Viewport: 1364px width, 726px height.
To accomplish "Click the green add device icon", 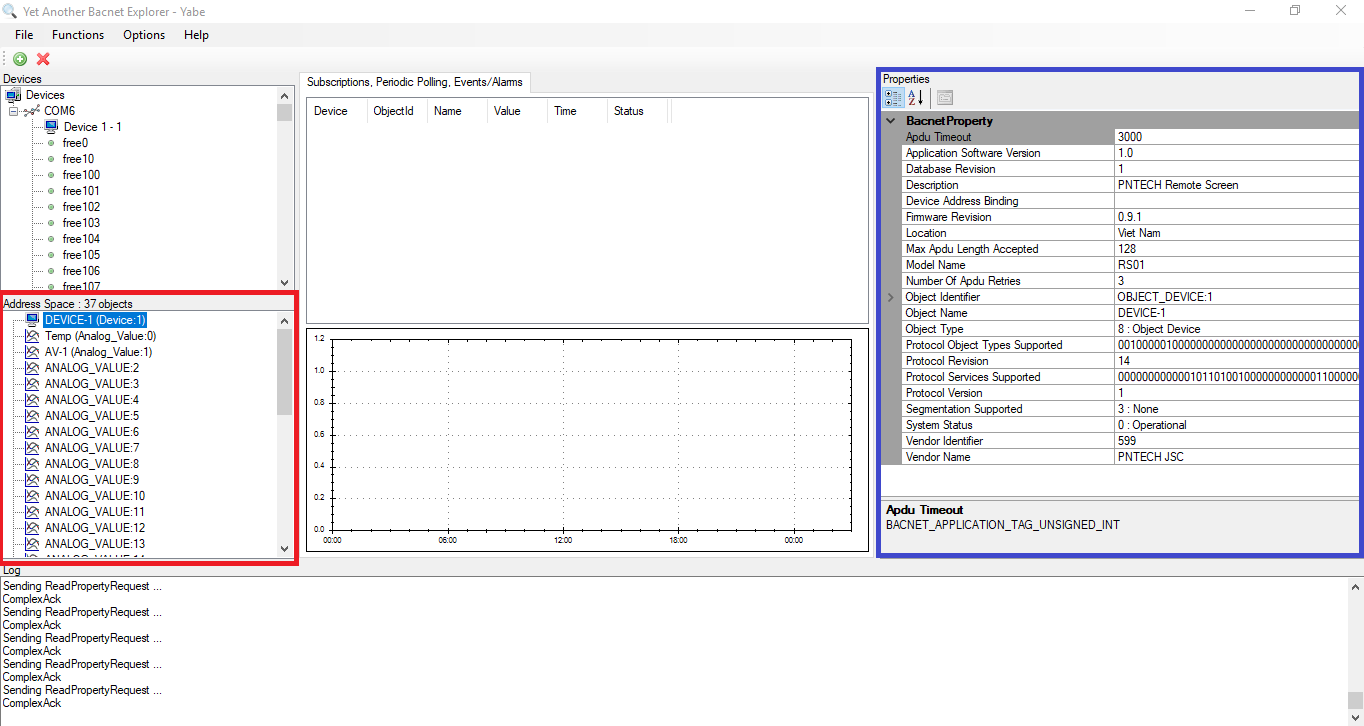I will (20, 59).
